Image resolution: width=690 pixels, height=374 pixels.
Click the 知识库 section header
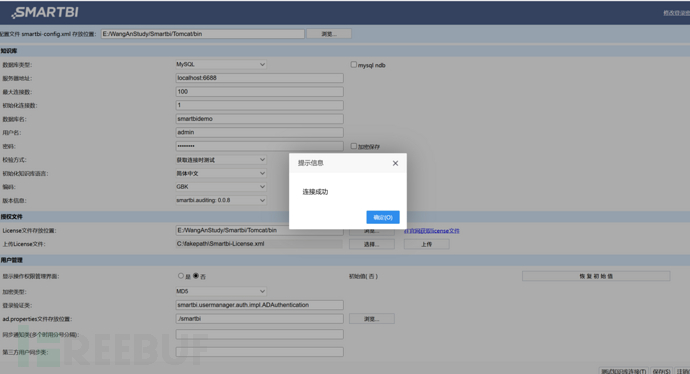pyautogui.click(x=9, y=51)
